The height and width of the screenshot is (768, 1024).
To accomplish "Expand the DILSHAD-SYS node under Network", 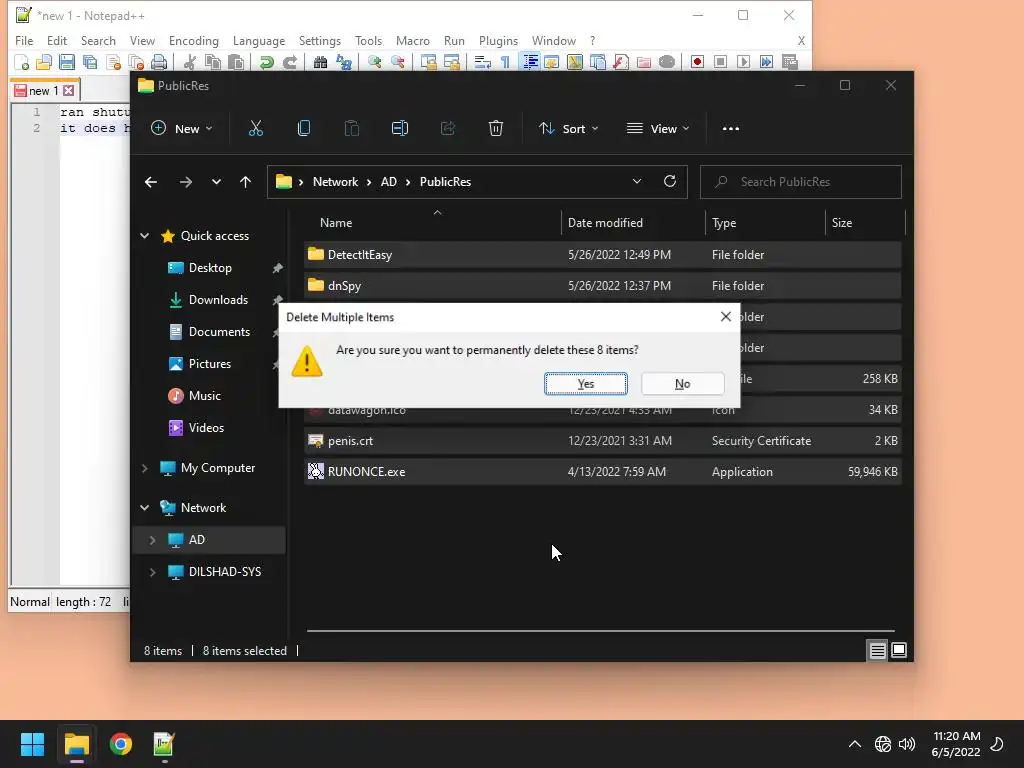I will [152, 572].
